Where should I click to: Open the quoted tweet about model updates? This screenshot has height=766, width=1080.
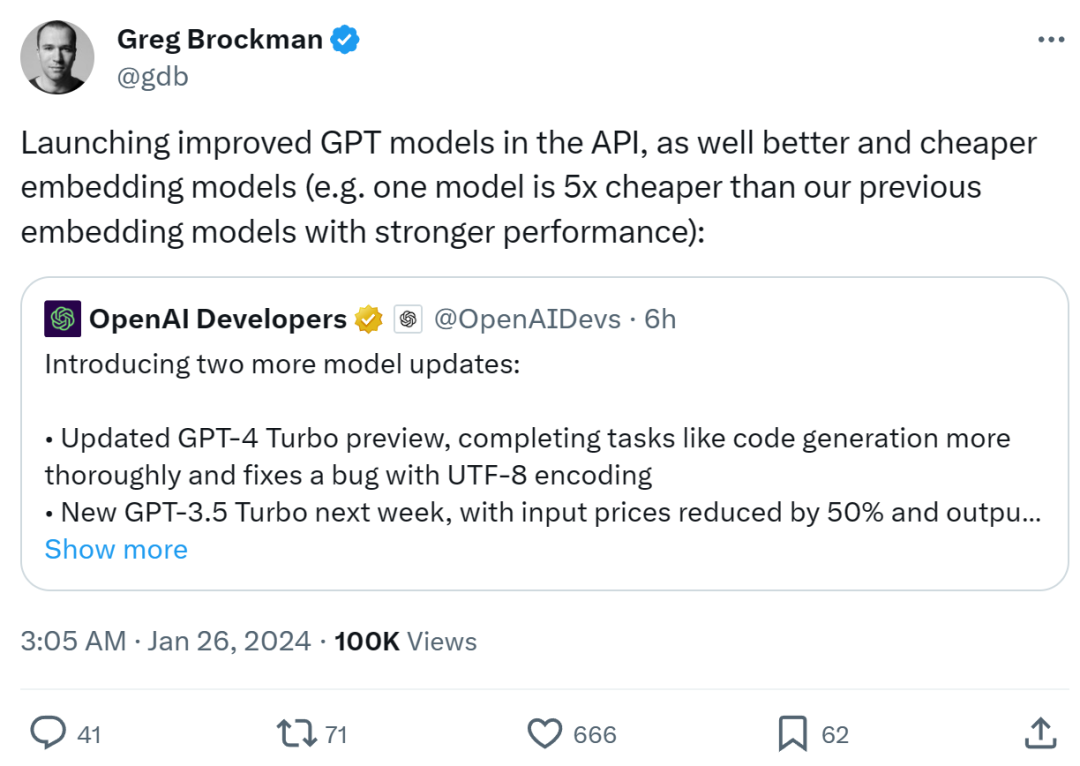(x=540, y=440)
